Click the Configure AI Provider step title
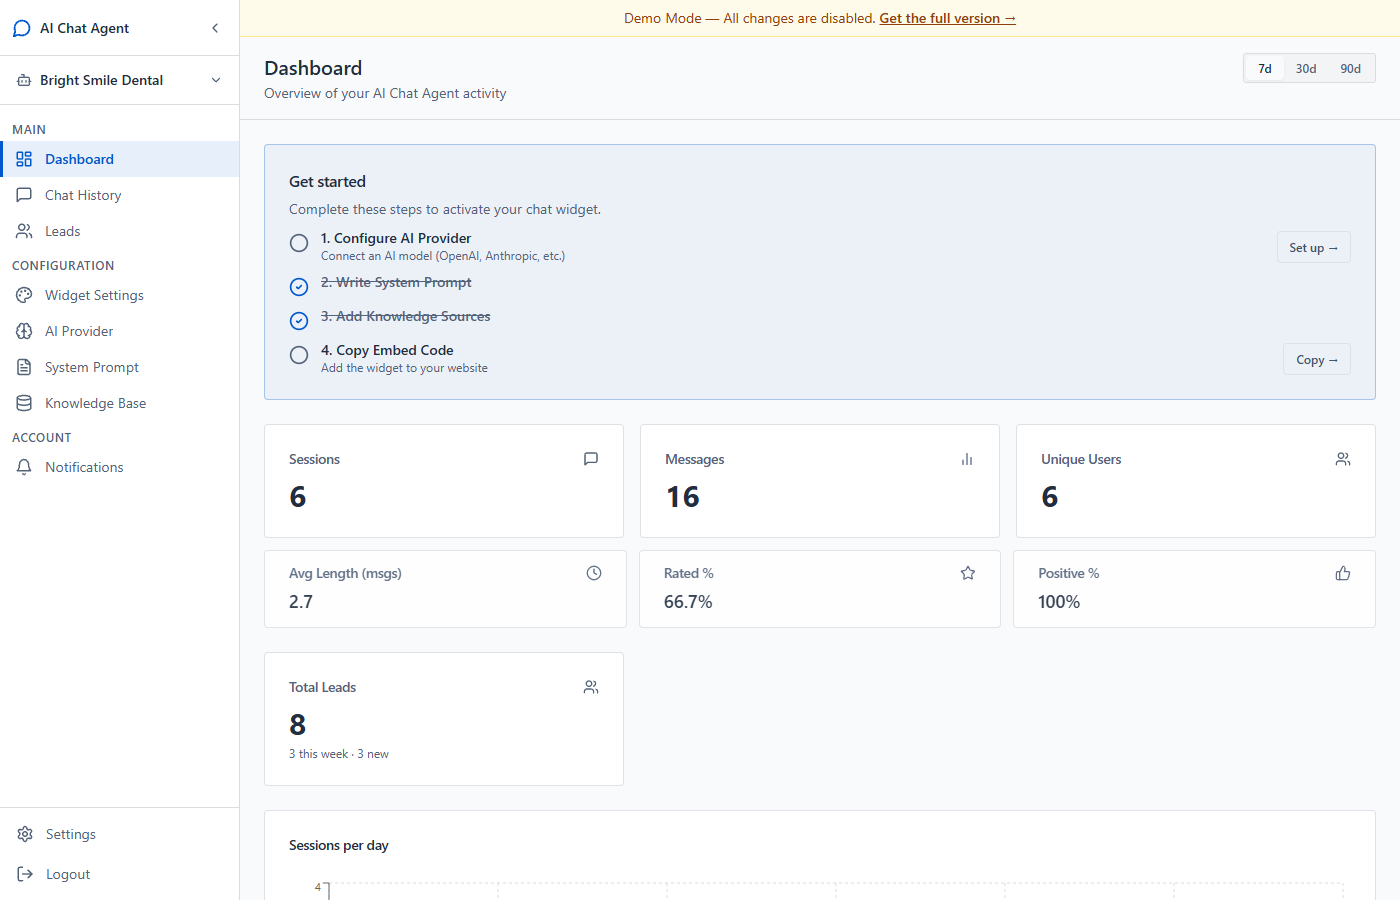 (396, 238)
